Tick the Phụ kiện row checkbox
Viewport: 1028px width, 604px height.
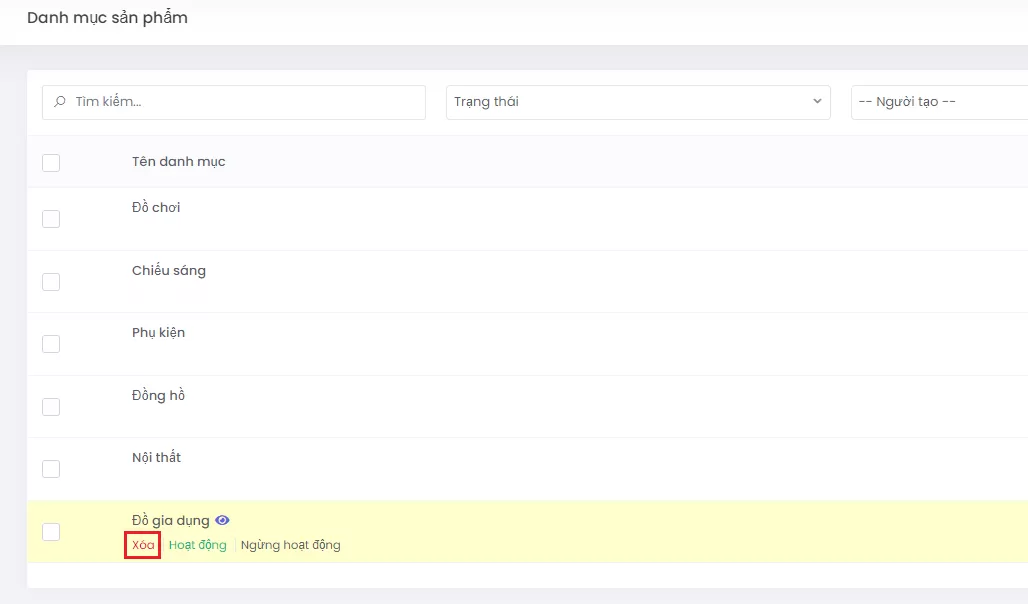click(51, 344)
